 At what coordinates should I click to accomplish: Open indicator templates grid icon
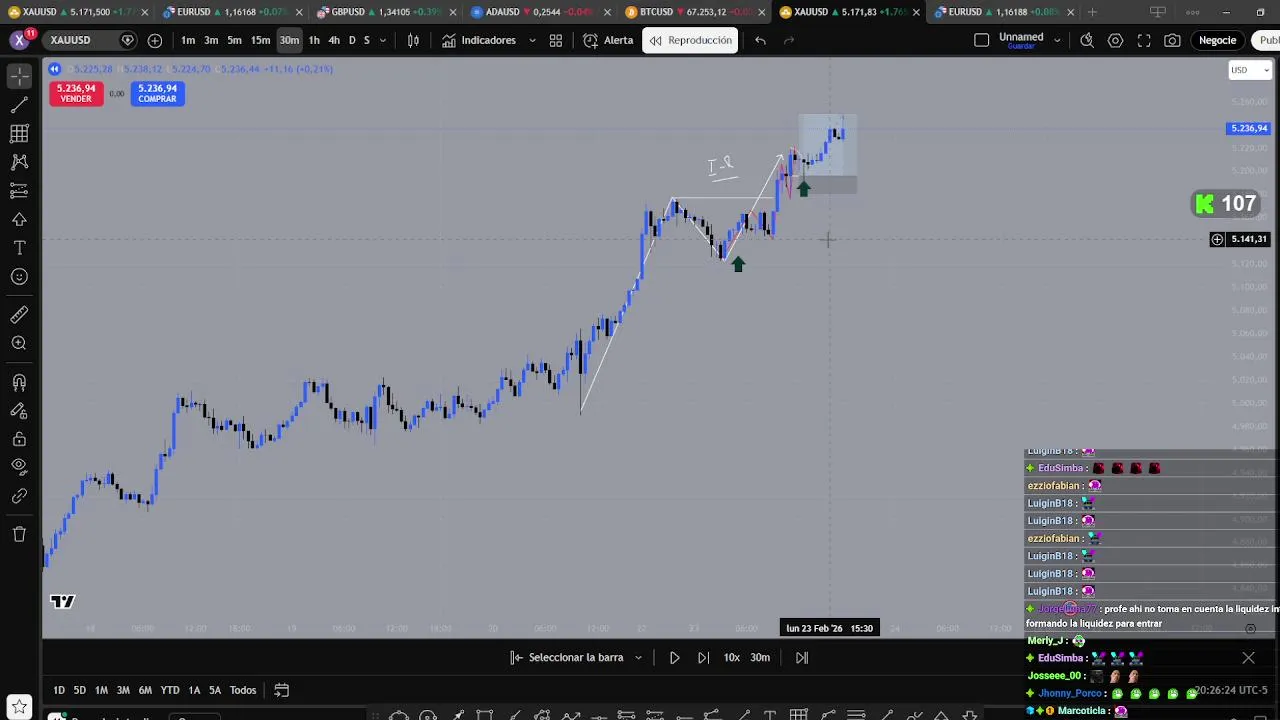point(556,40)
